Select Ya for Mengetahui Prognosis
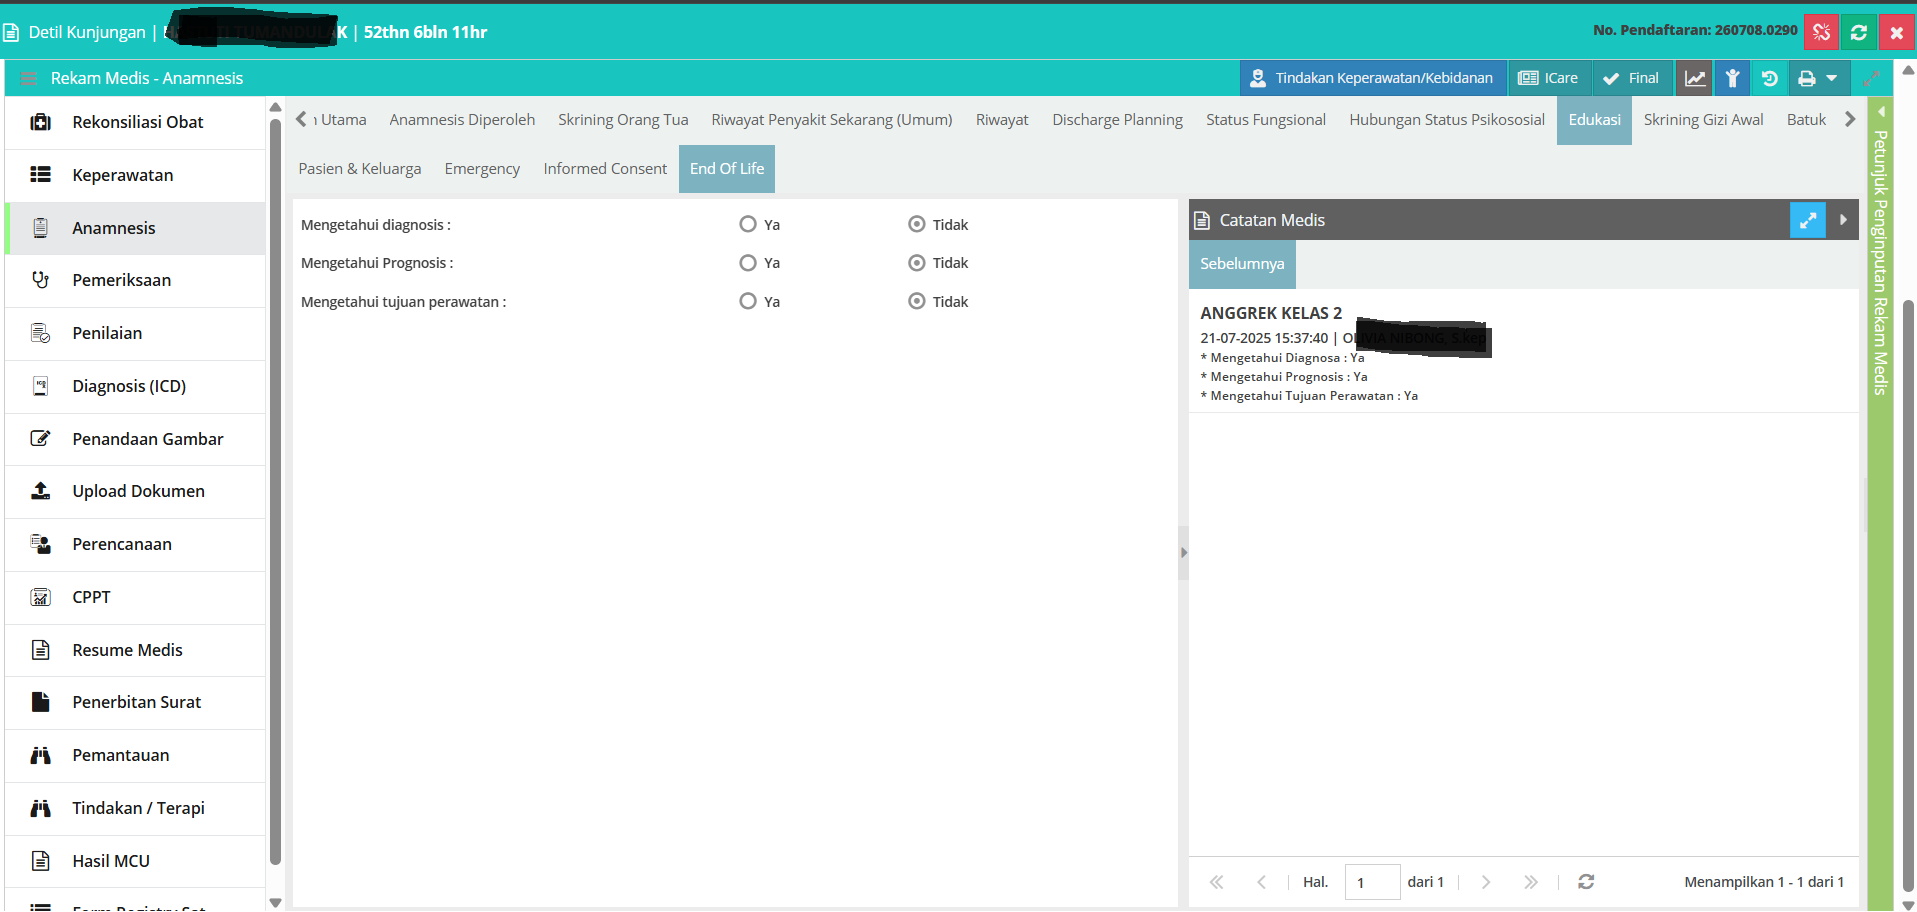Viewport: 1917px width, 912px height. point(748,263)
